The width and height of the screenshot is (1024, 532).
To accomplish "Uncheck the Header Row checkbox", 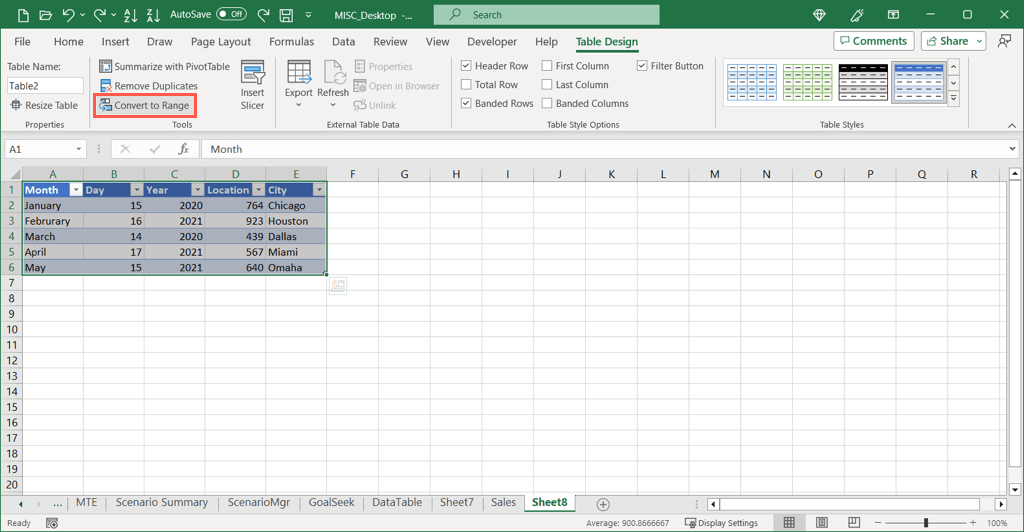I will point(466,66).
